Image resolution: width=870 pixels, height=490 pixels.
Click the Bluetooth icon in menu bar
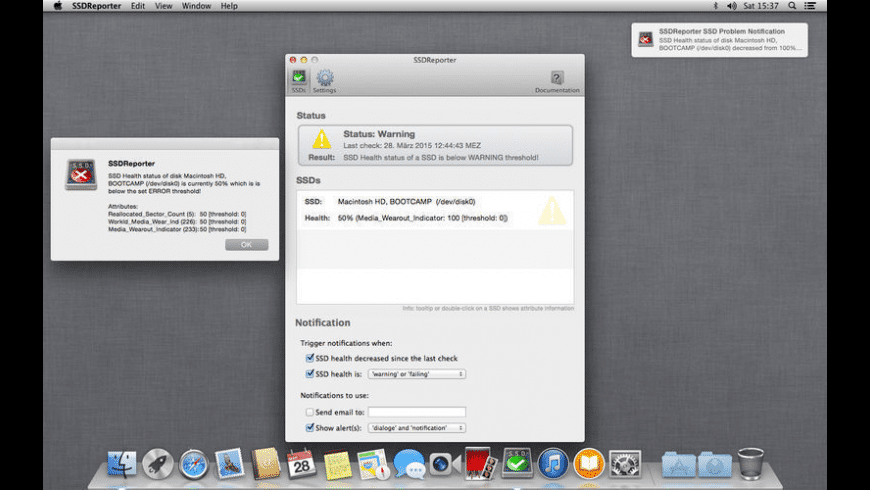(x=715, y=6)
